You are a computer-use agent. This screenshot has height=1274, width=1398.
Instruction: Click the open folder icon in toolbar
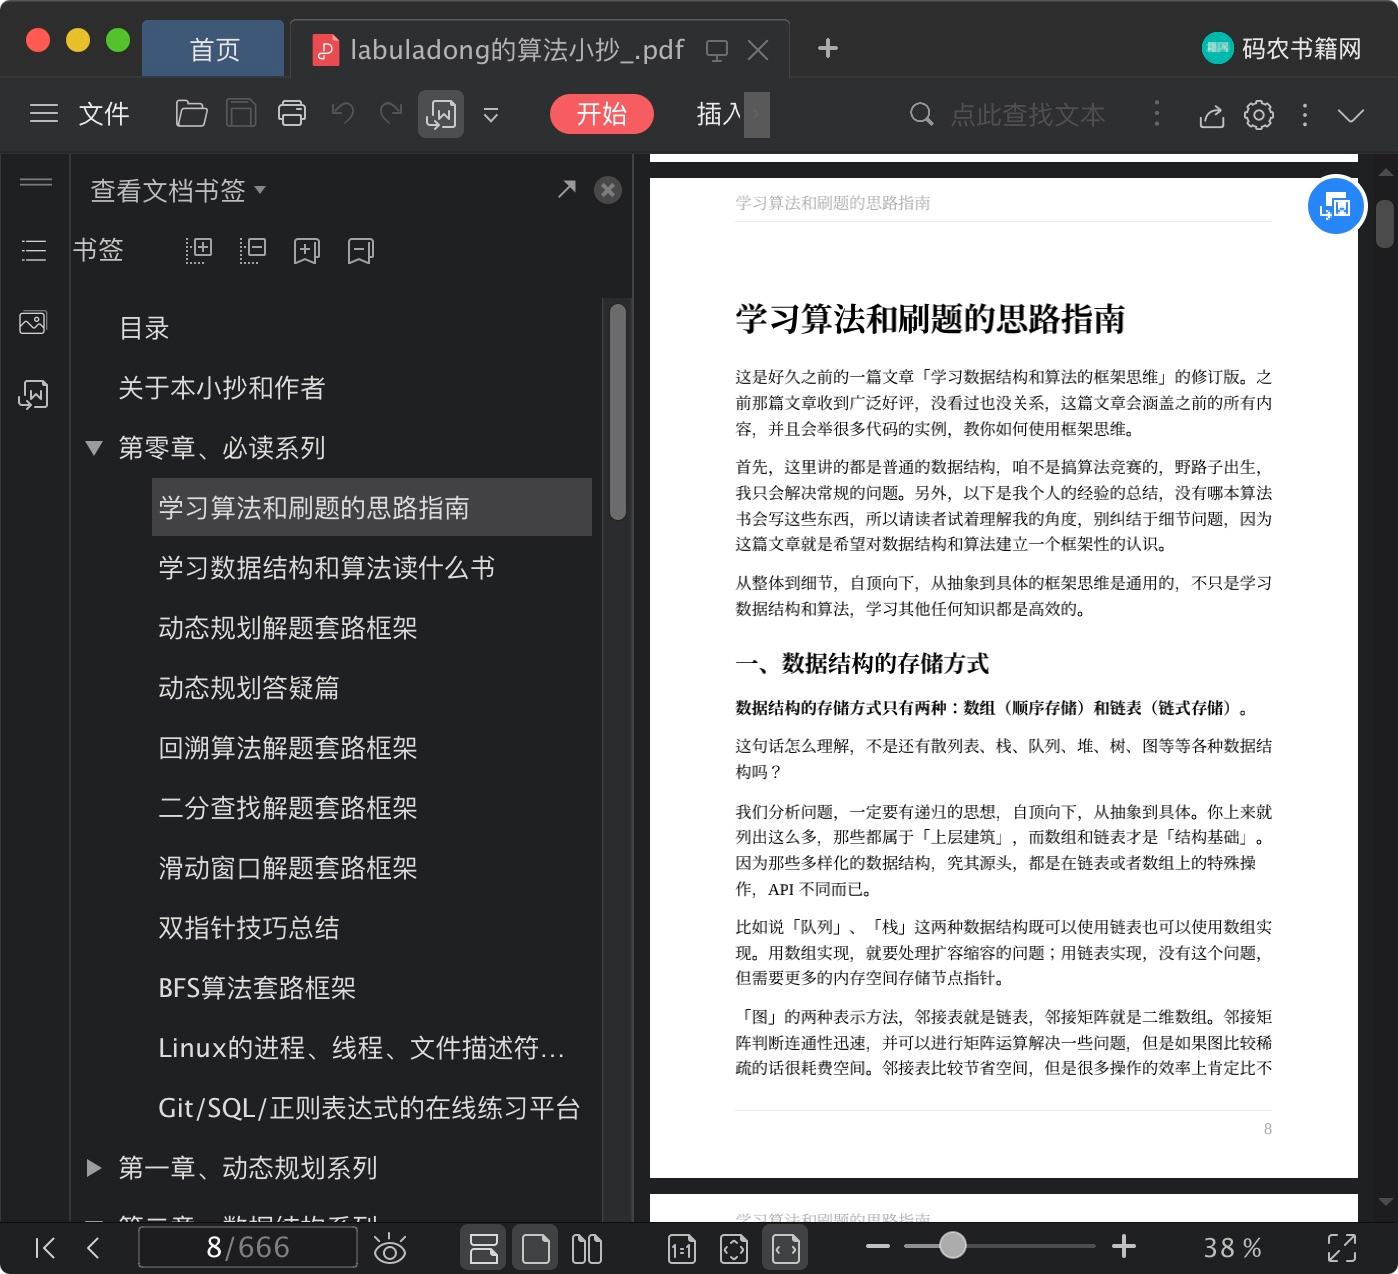(191, 114)
